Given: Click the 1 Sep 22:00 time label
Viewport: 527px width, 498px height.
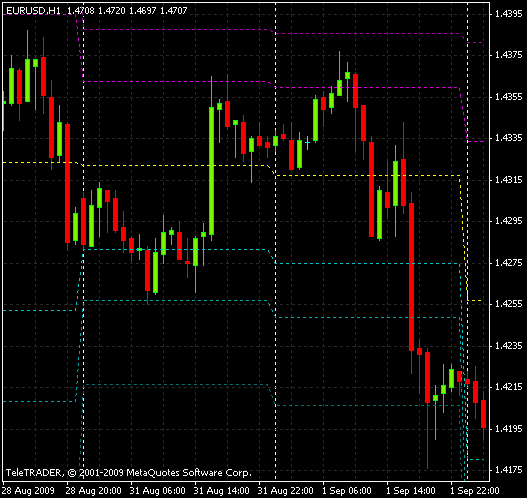Looking at the screenshot, I should point(475,491).
